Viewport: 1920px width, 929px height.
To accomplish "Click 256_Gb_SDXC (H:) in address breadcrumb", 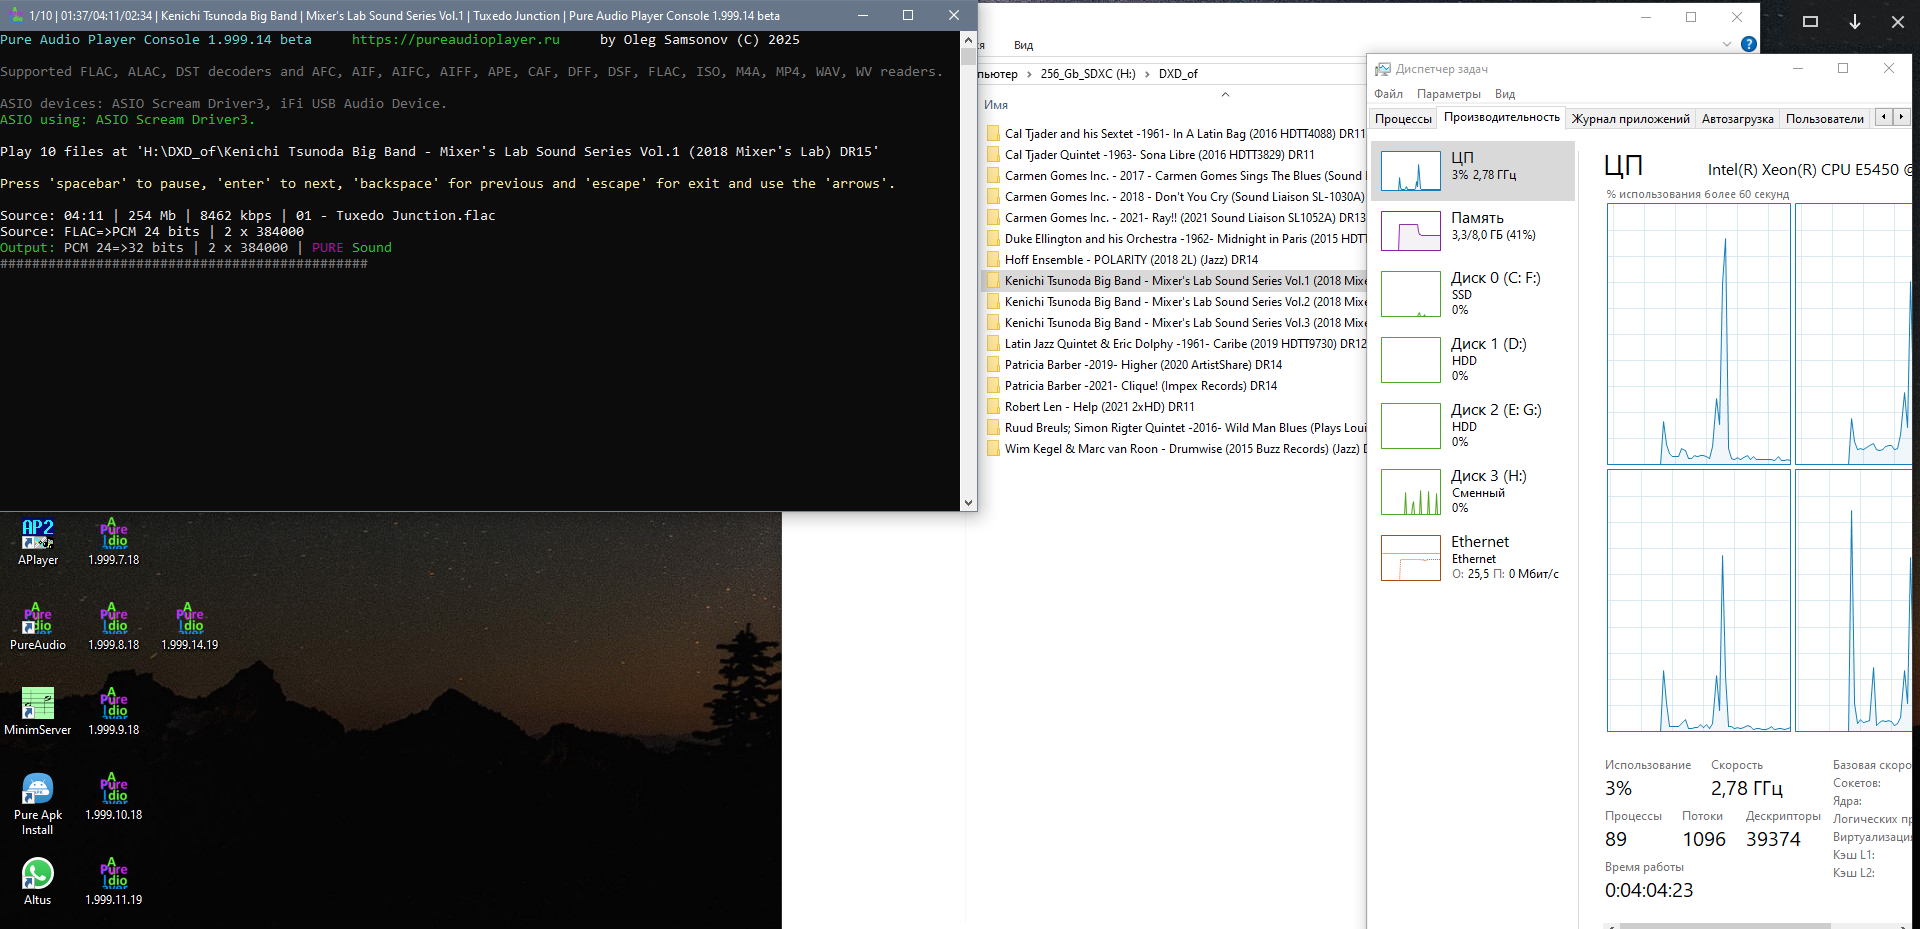I will coord(1087,74).
